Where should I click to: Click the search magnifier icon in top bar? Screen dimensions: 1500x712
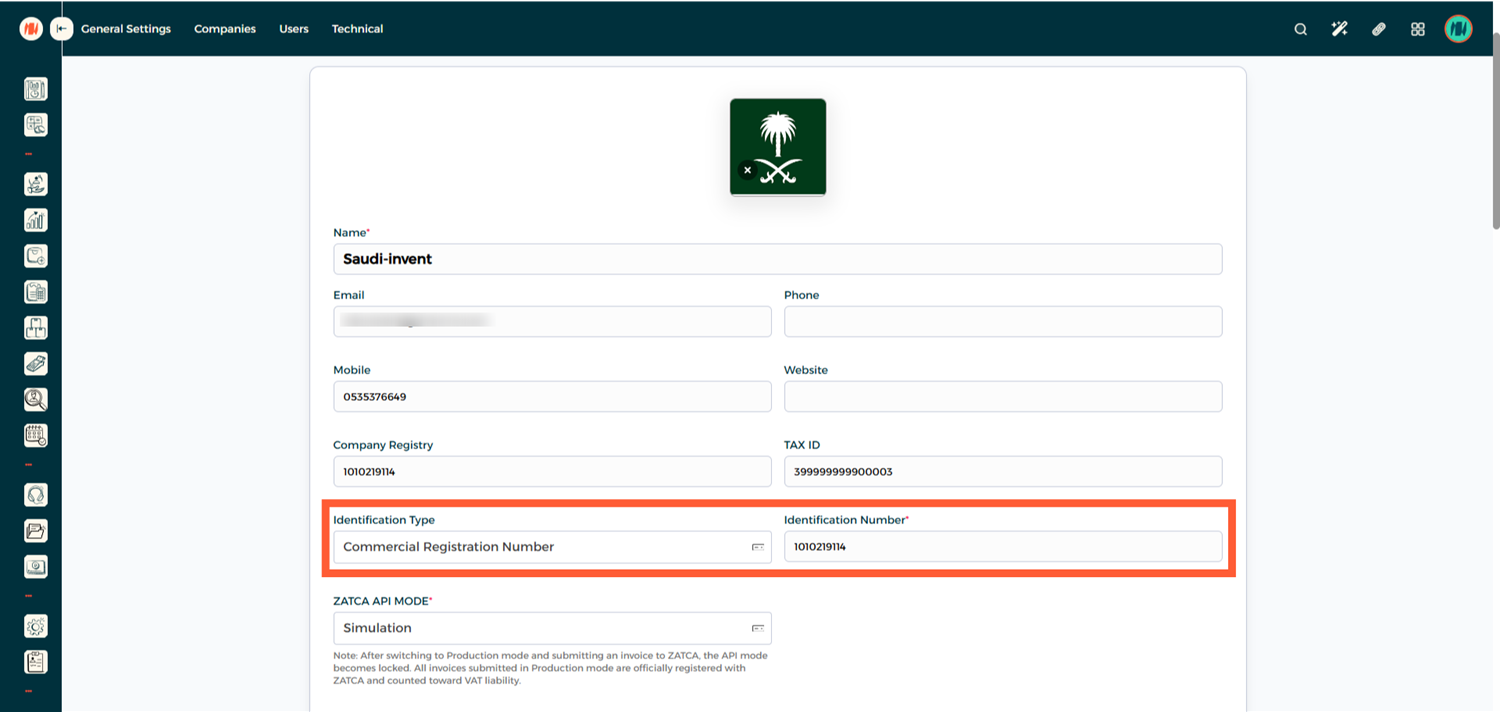(x=1300, y=29)
